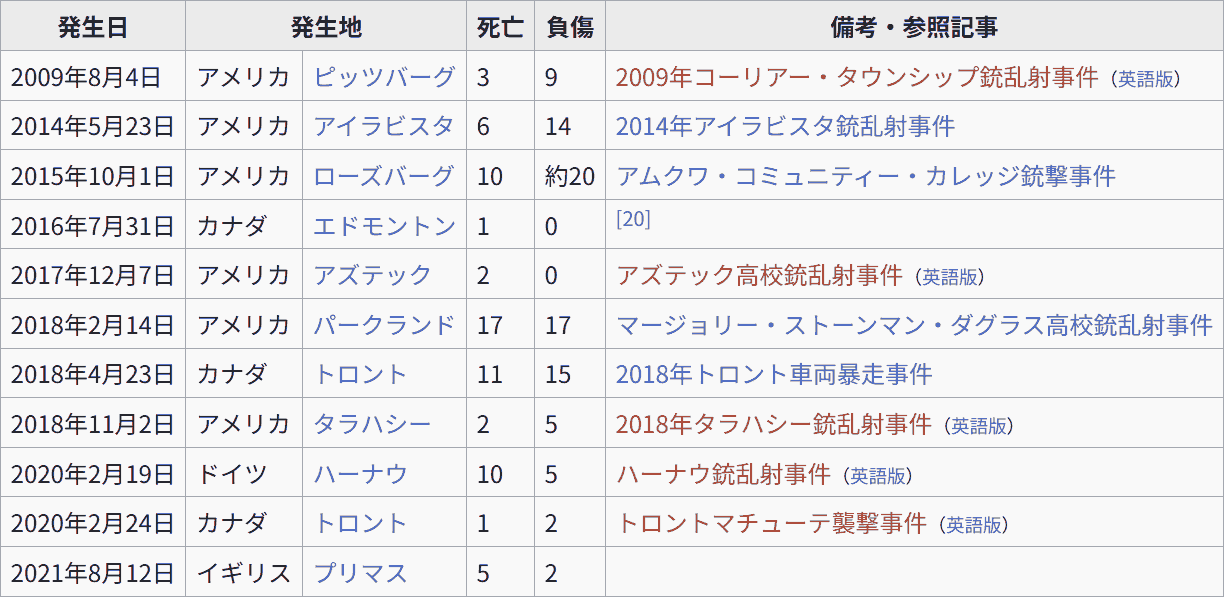Click the アズテック高校銃乱射事件 red link

[x=759, y=275]
